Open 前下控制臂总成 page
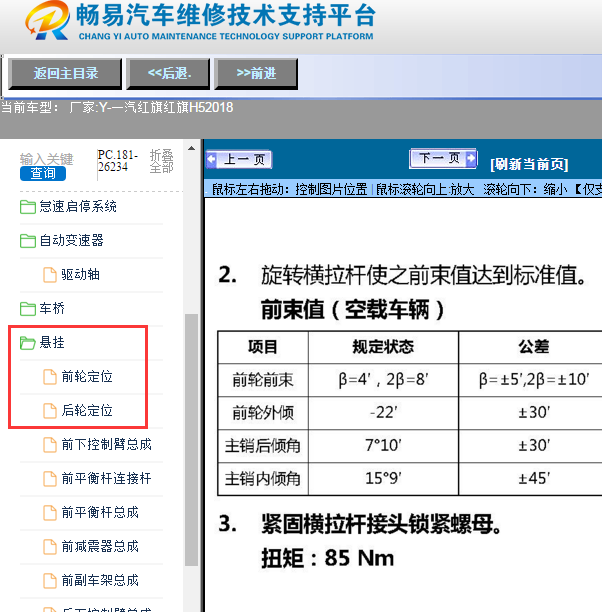 point(106,445)
